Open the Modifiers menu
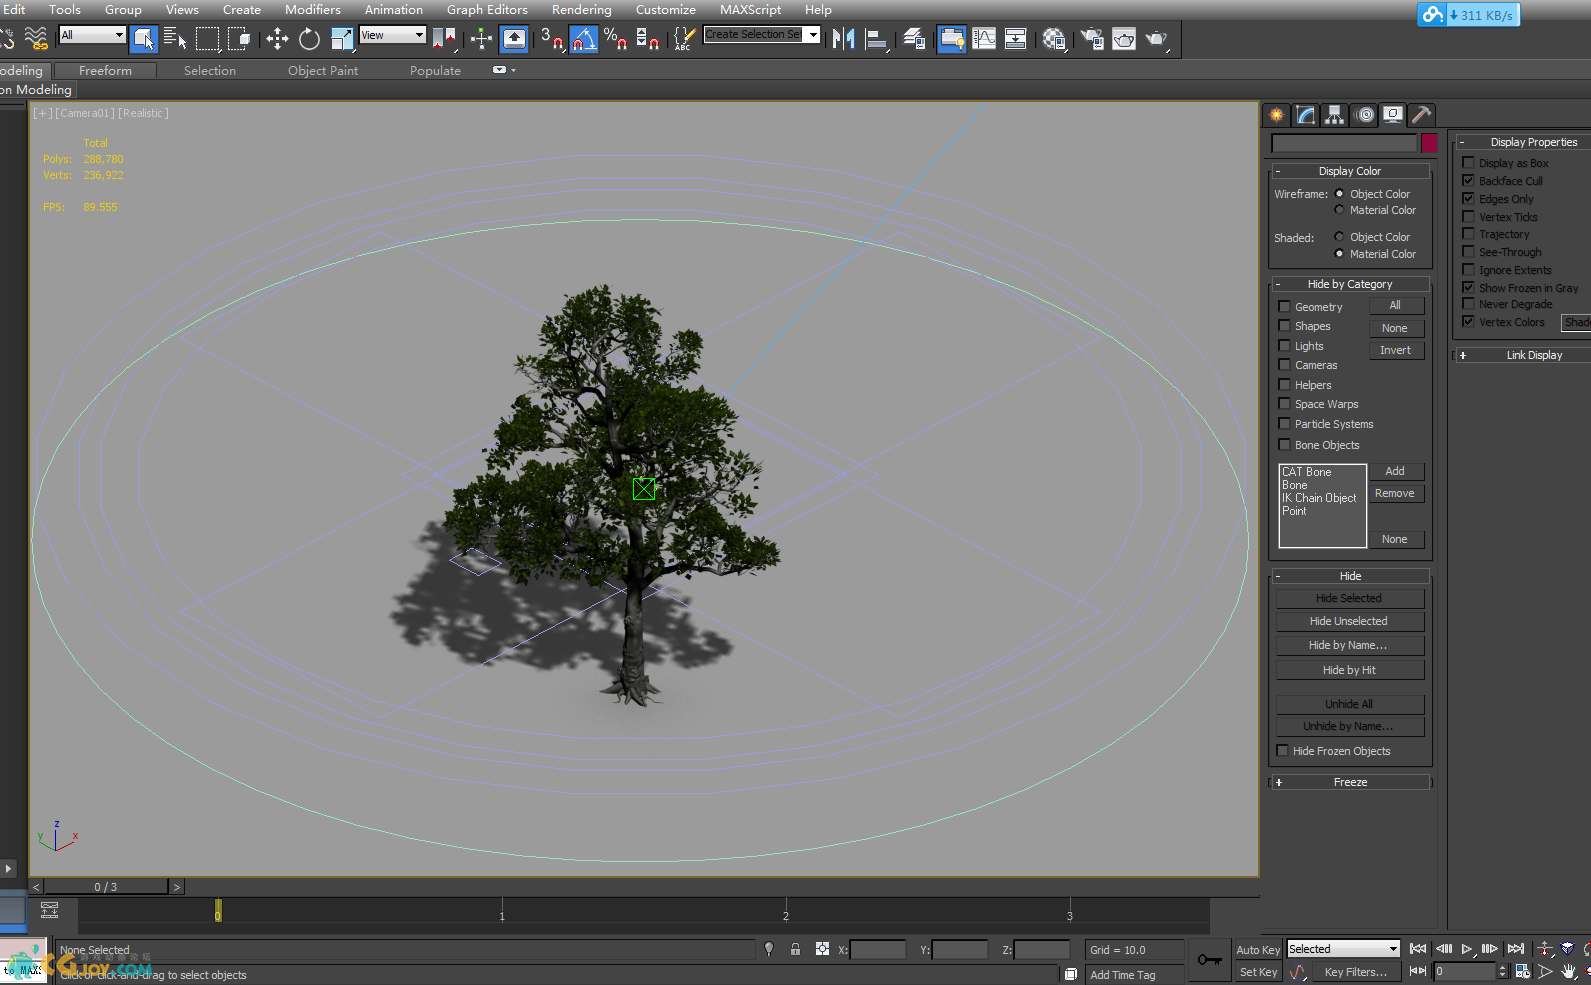Image resolution: width=1591 pixels, height=985 pixels. coord(313,10)
